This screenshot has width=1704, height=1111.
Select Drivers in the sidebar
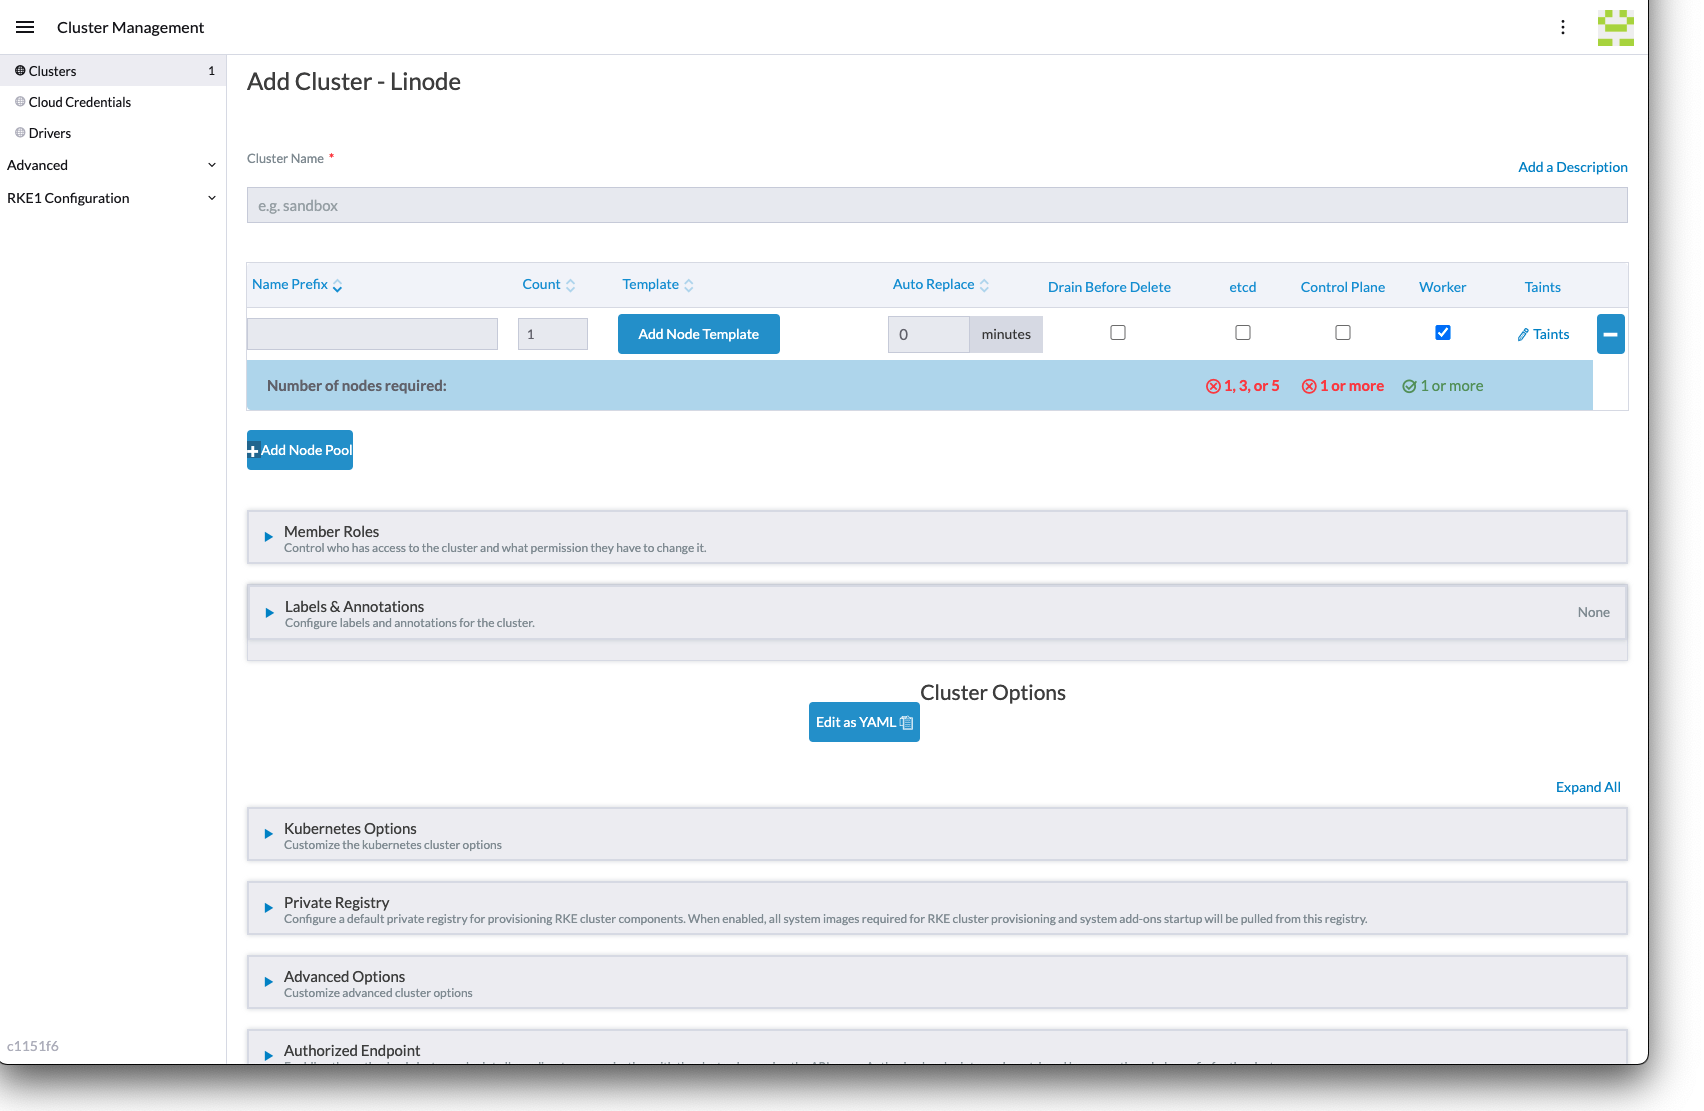click(x=50, y=132)
